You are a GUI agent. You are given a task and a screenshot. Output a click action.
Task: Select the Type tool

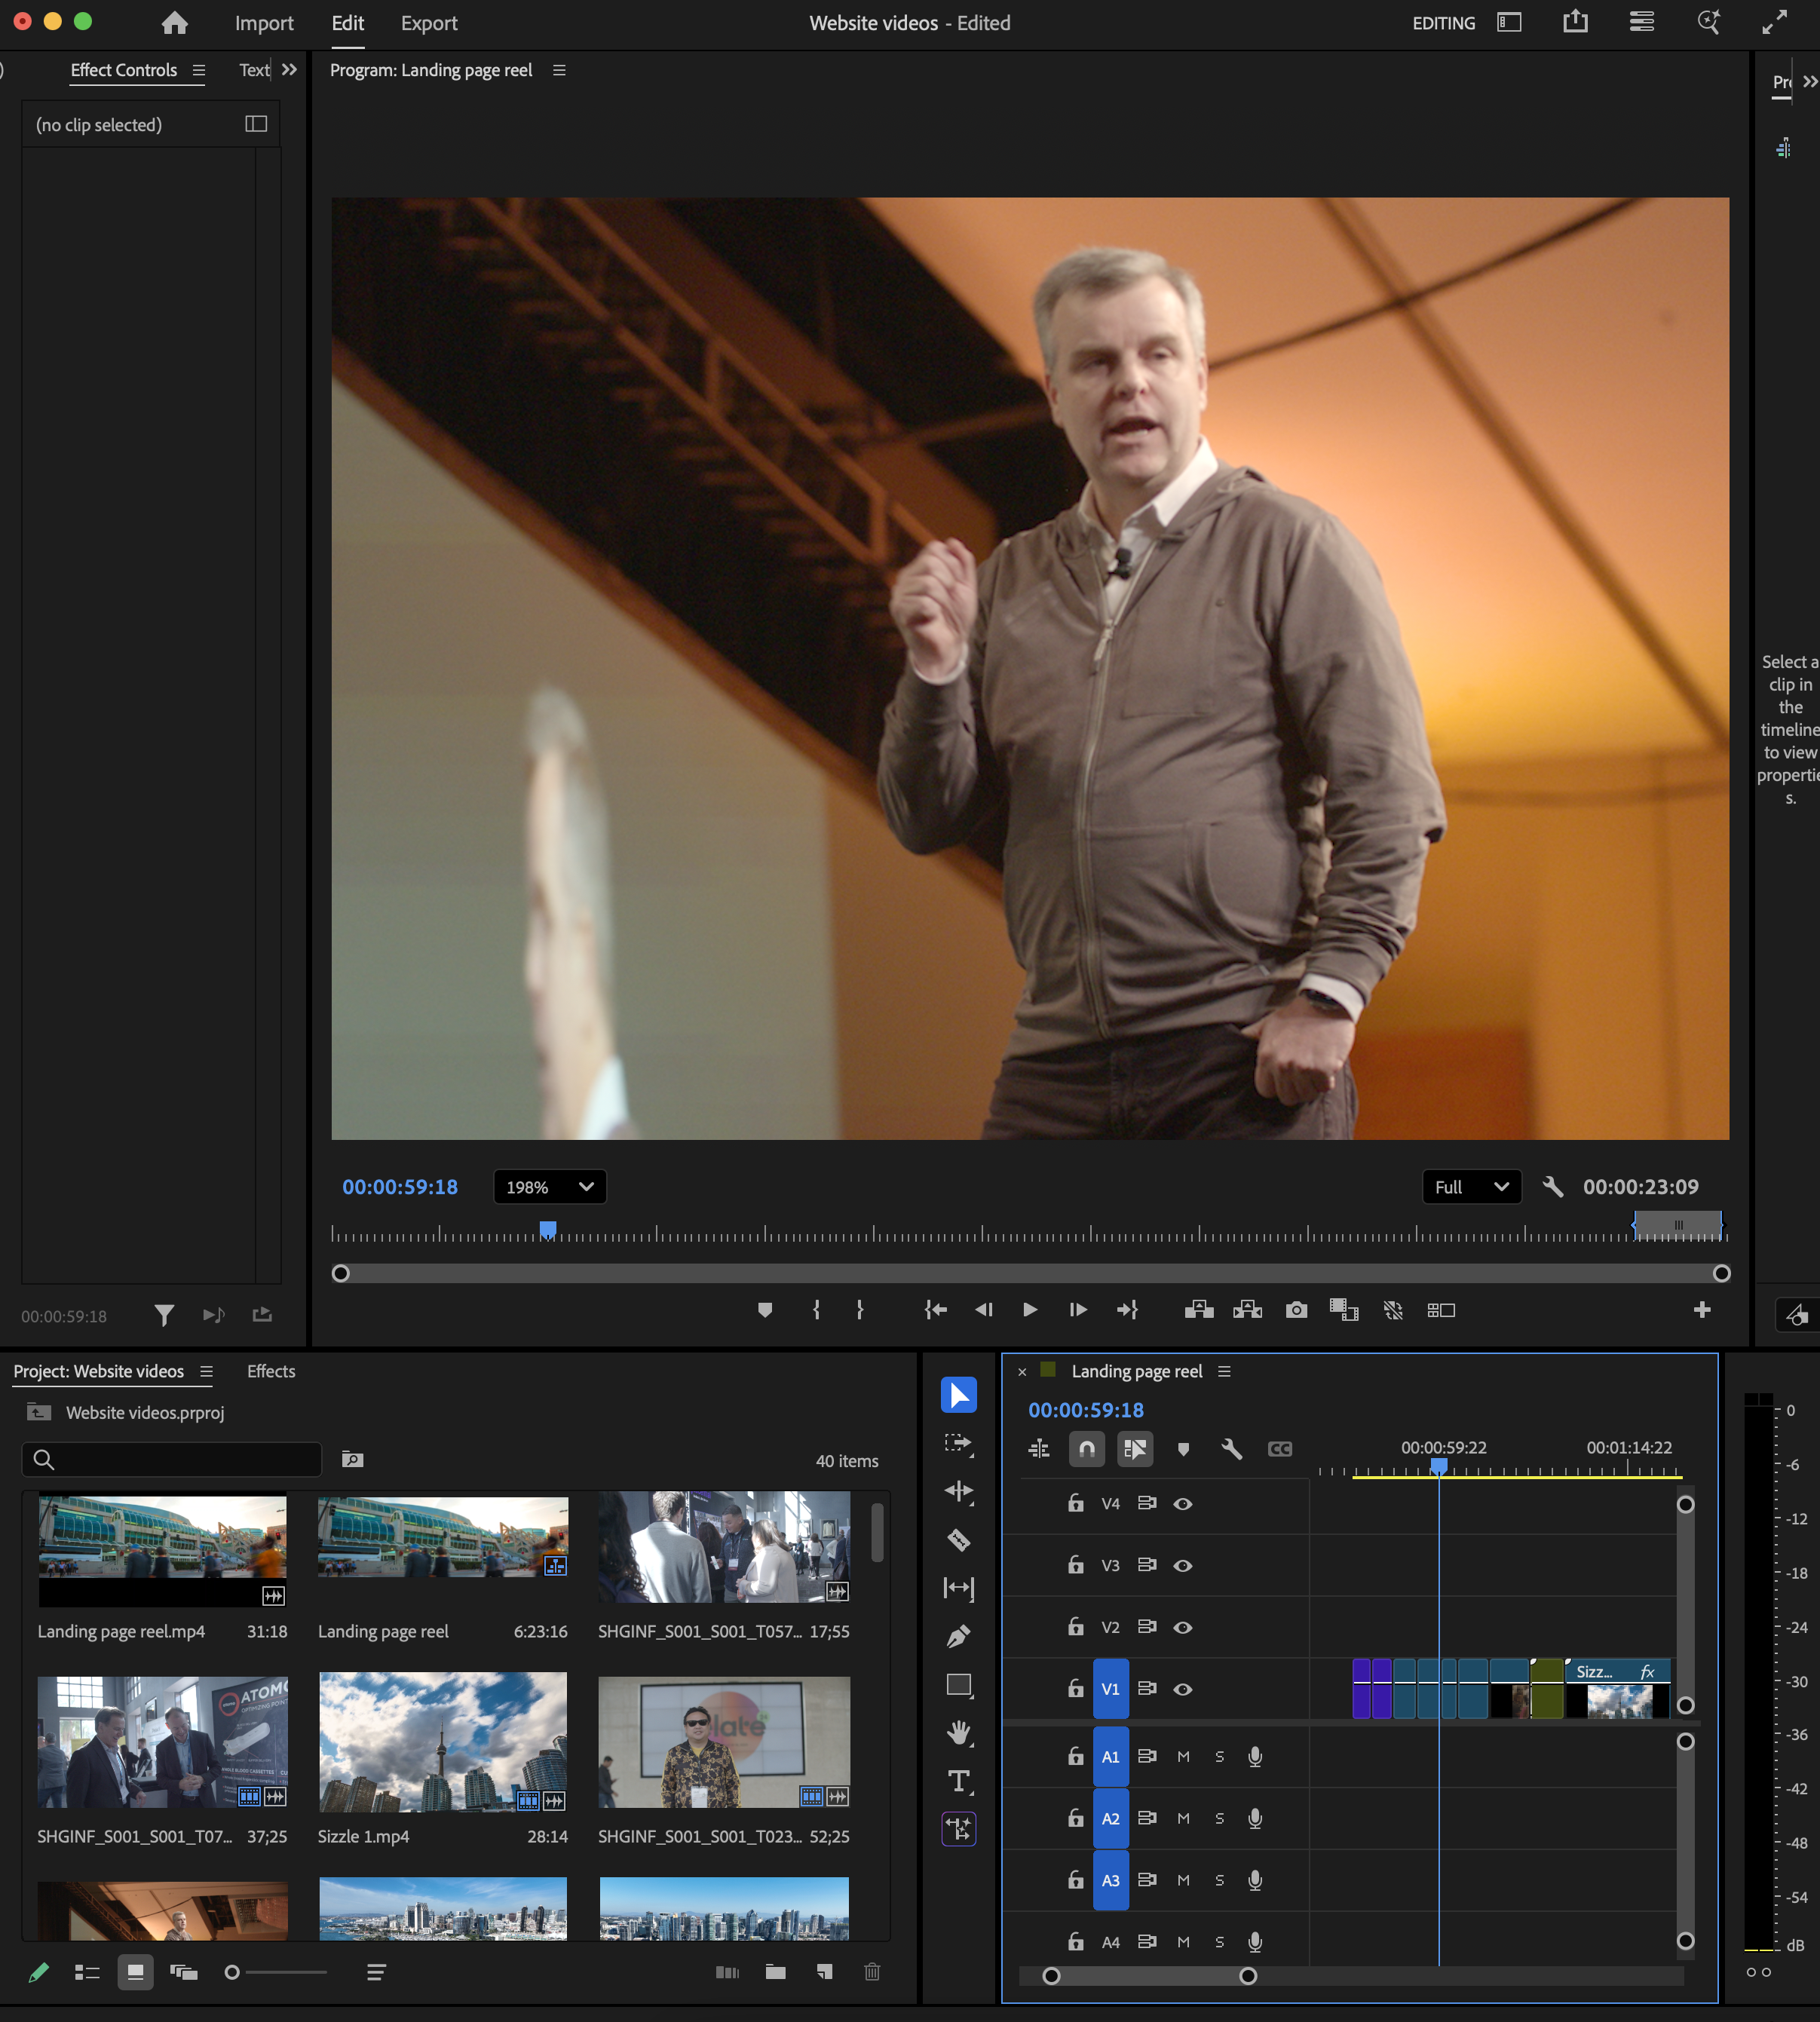coord(958,1781)
